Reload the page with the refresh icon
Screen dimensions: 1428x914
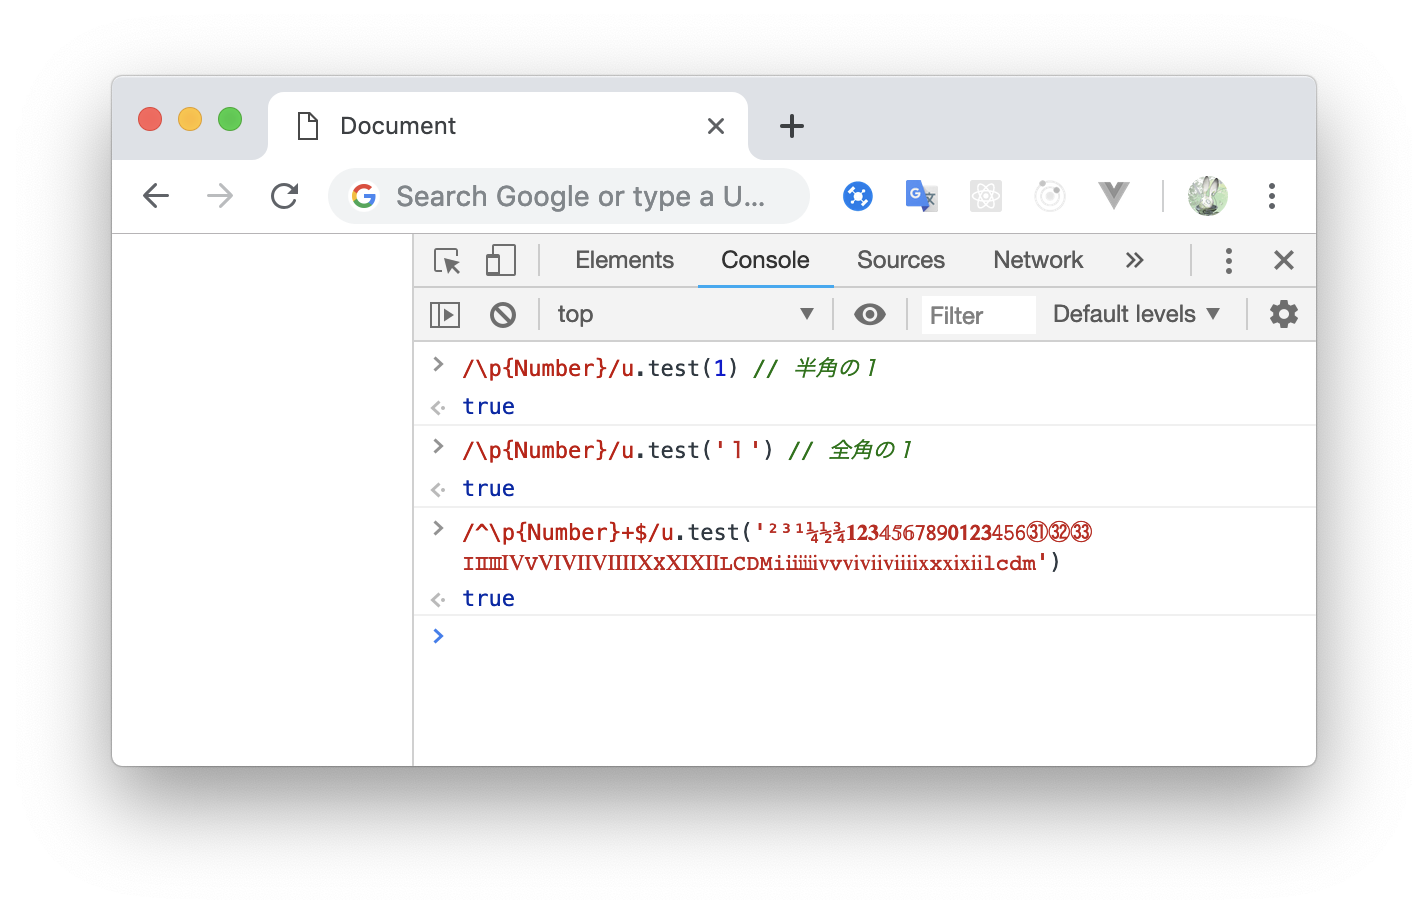click(x=285, y=196)
